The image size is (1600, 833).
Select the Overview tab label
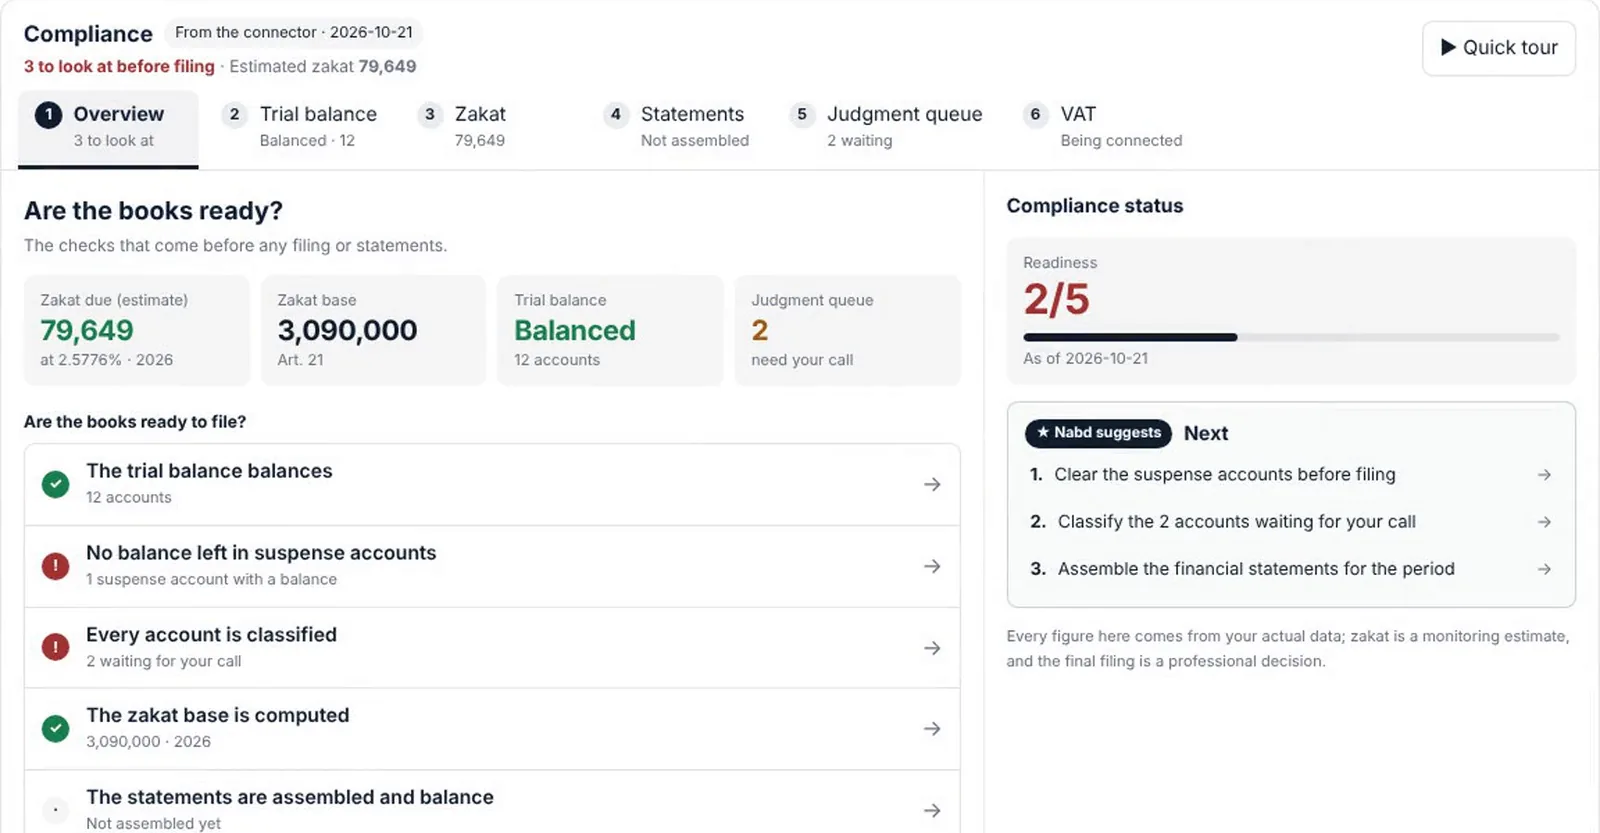[x=118, y=114]
